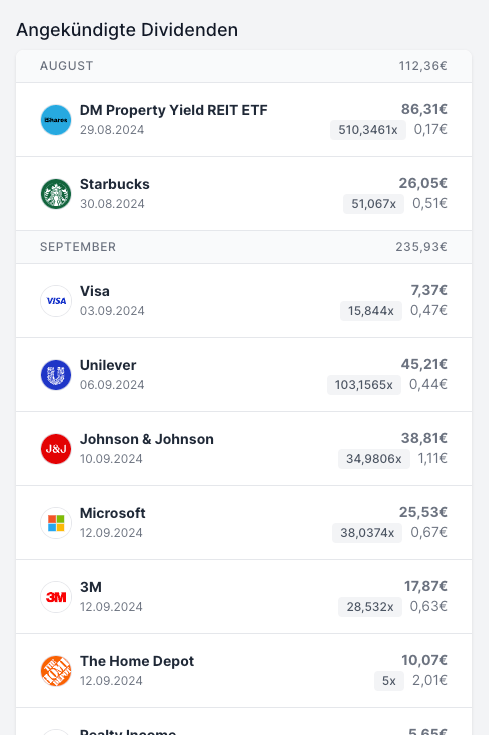Viewport: 489px width, 735px height.
Task: Click the Starbucks logo icon
Action: point(56,194)
